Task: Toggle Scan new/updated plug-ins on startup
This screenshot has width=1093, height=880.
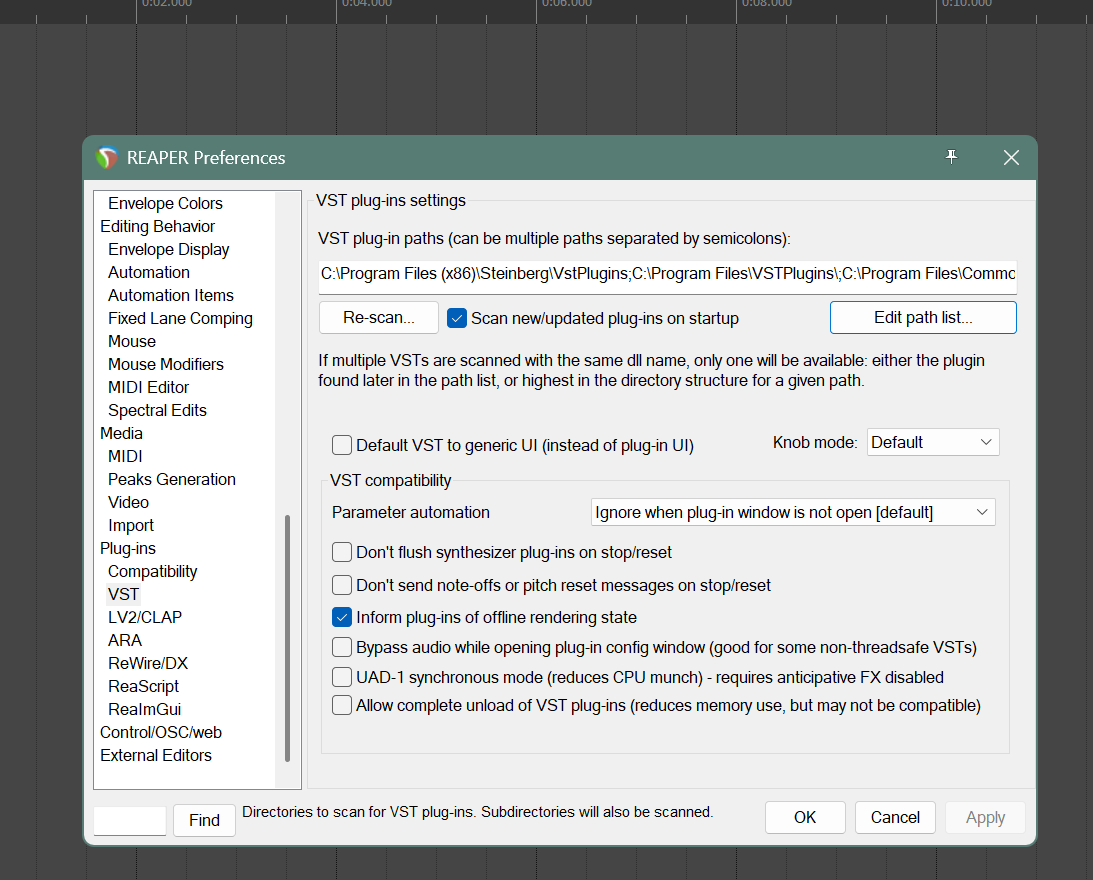Action: [457, 318]
